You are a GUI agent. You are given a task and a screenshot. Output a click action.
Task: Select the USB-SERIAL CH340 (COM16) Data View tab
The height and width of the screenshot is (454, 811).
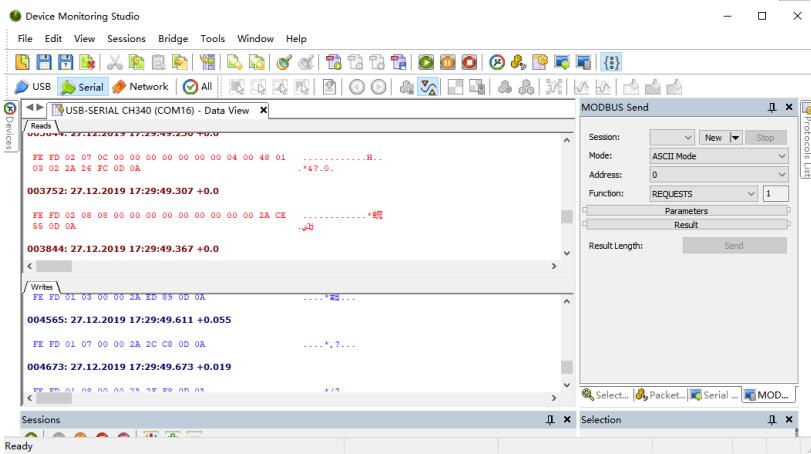coord(158,110)
